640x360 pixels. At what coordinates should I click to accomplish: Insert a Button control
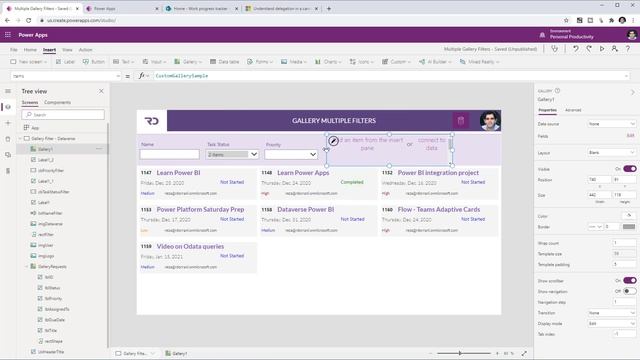pyautogui.click(x=93, y=62)
